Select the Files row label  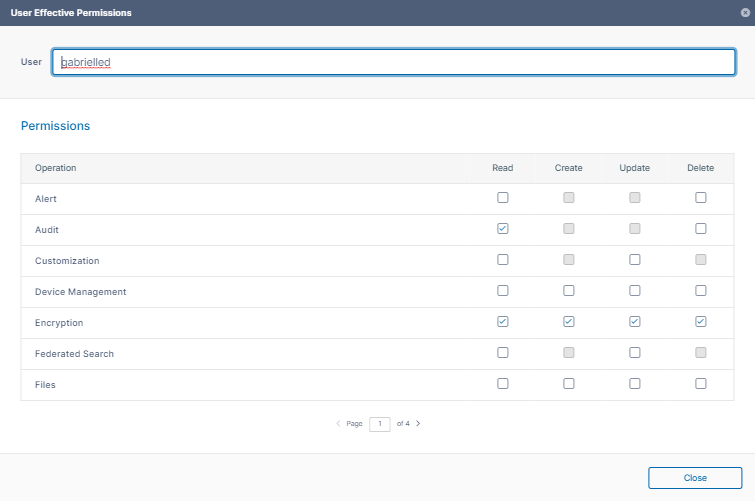[45, 385]
